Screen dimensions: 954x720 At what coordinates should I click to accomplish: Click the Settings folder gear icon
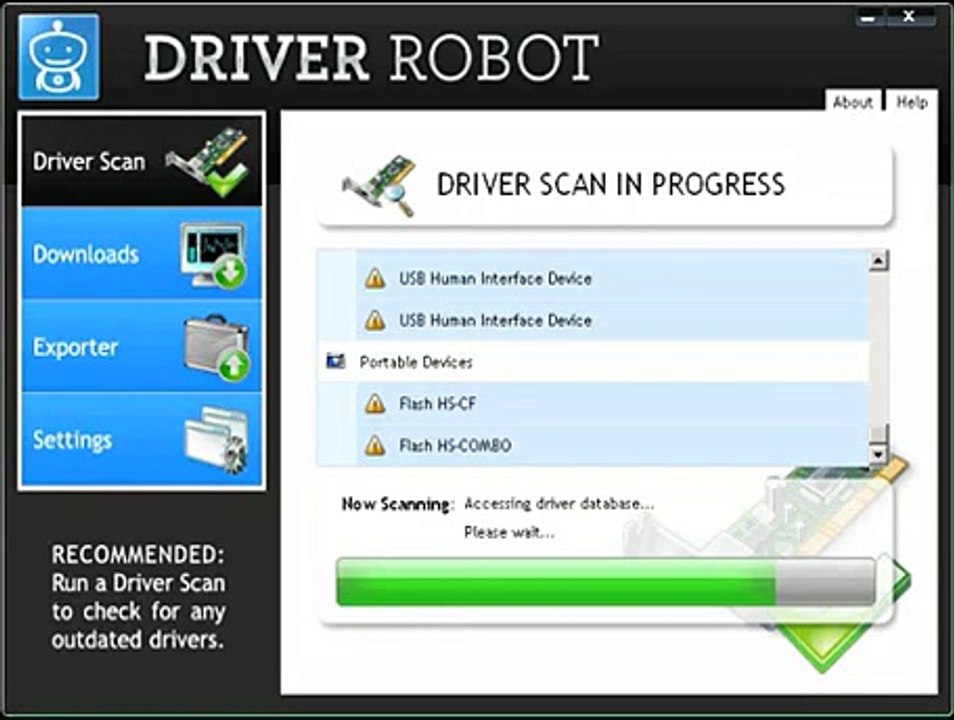[x=216, y=439]
